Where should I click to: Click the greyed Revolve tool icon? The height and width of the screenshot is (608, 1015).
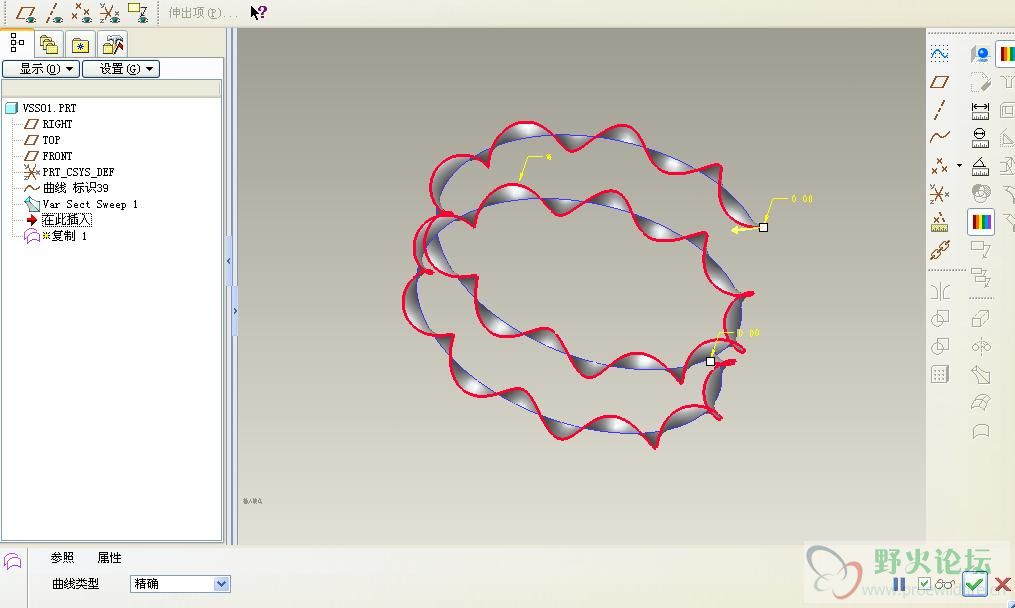[981, 346]
